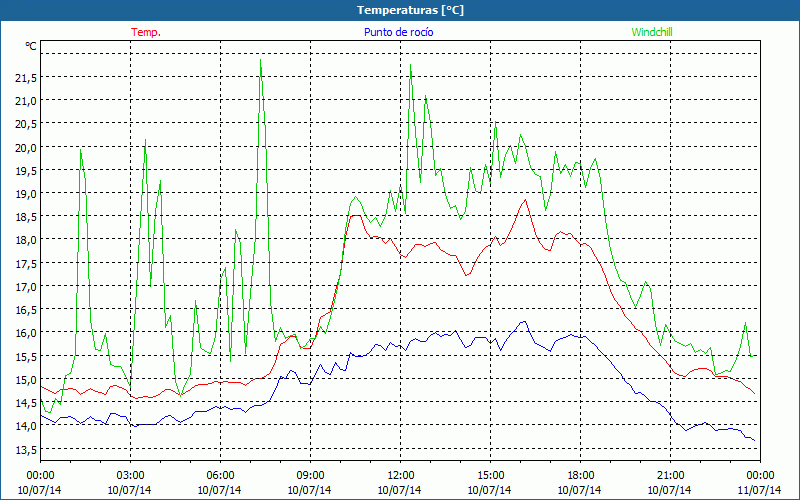Select the green Windchill legend label
The image size is (800, 500).
pos(652,32)
